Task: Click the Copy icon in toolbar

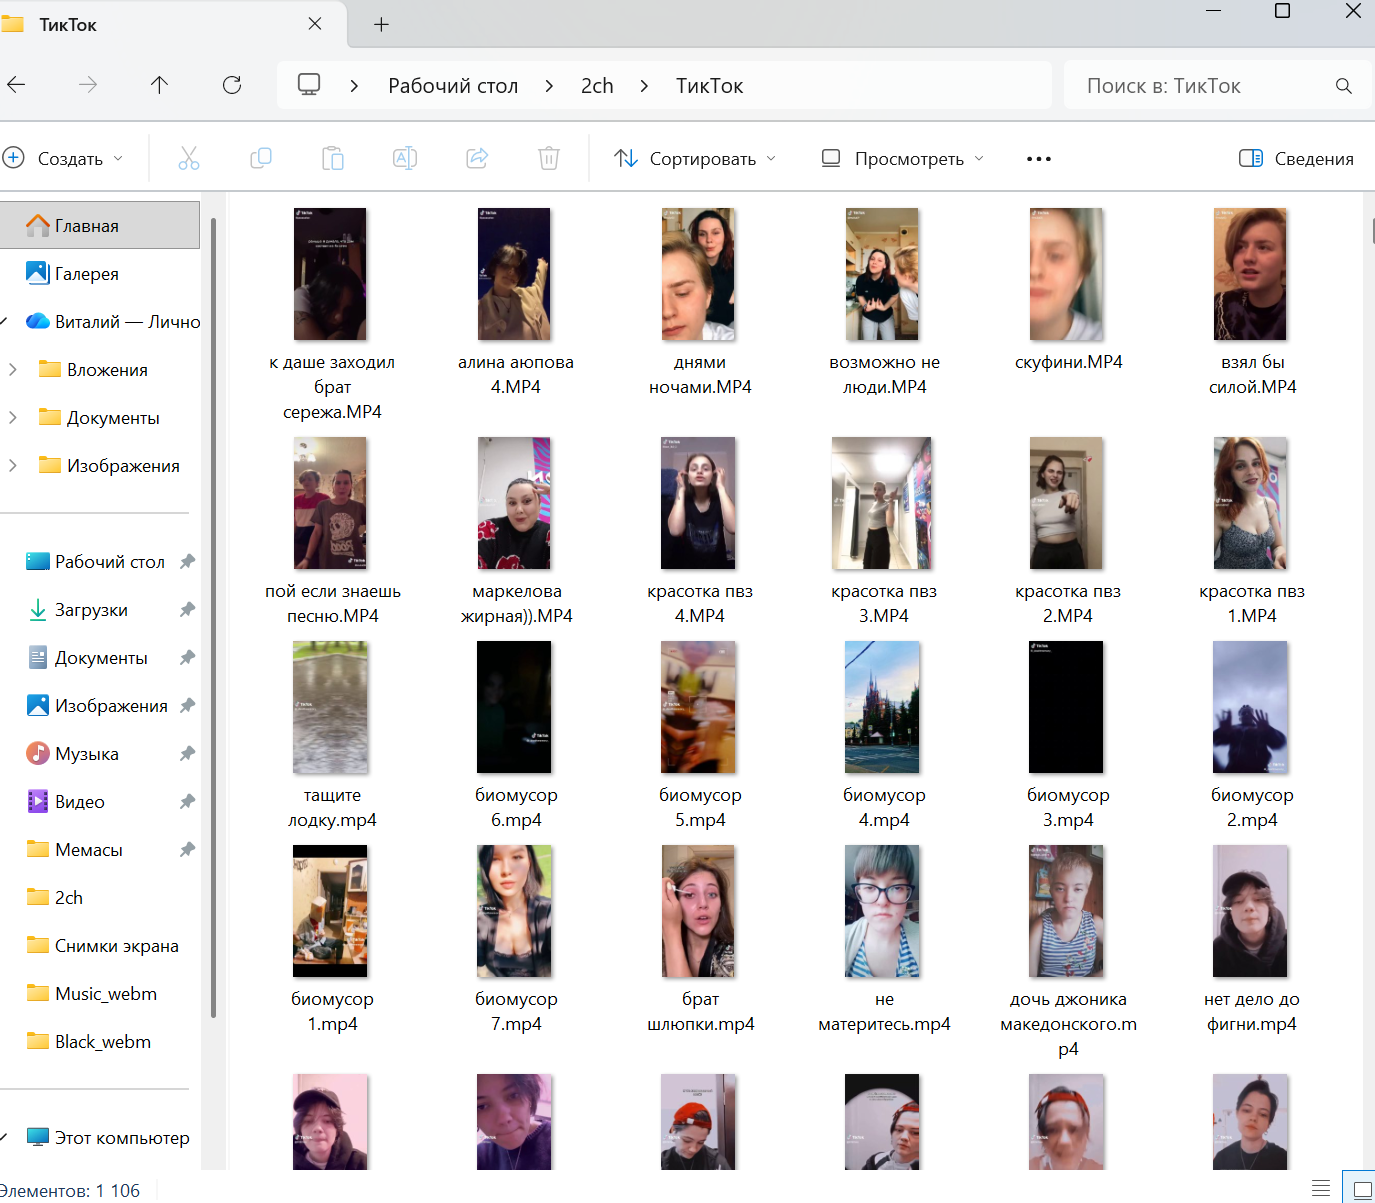Action: click(261, 158)
